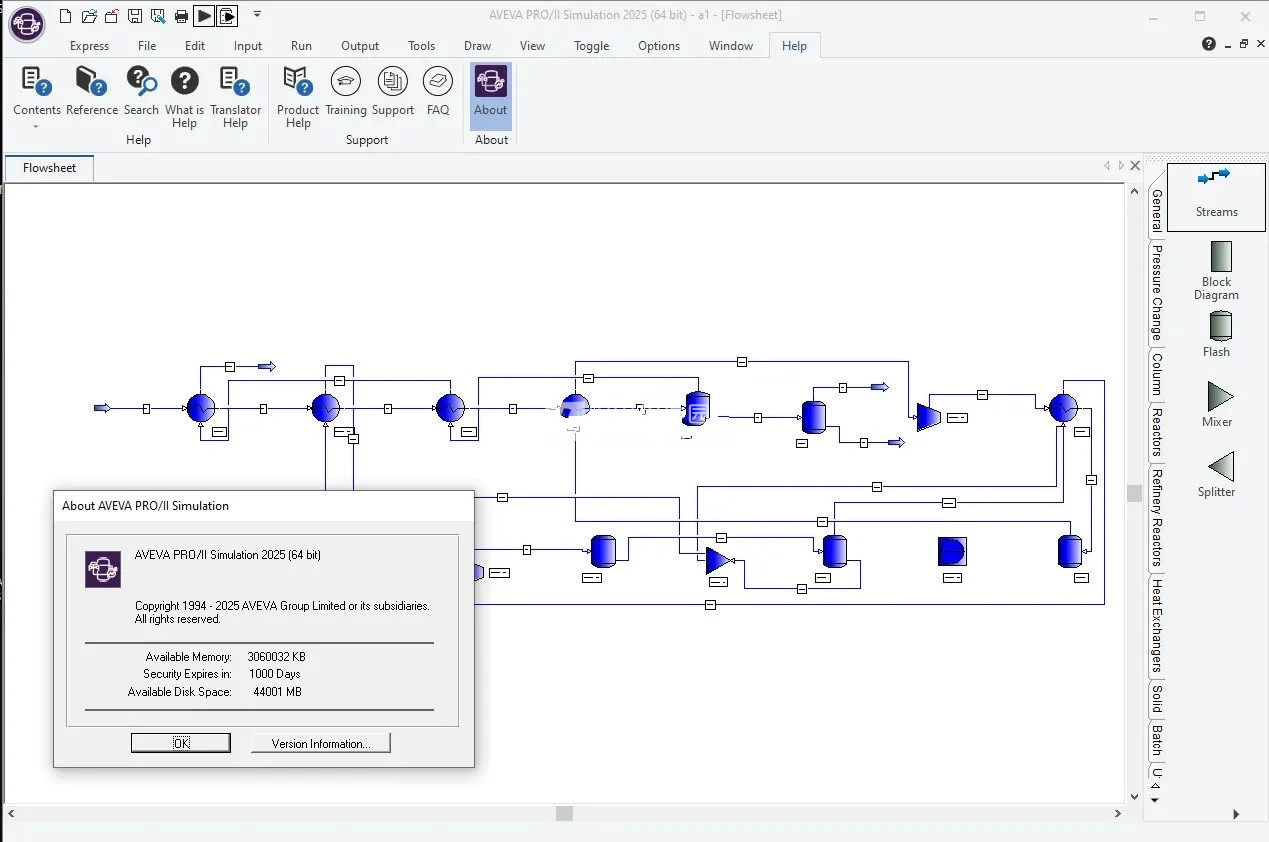Viewport: 1269px width, 842px height.
Task: Click the AVEVA application logo button
Action: [x=26, y=24]
